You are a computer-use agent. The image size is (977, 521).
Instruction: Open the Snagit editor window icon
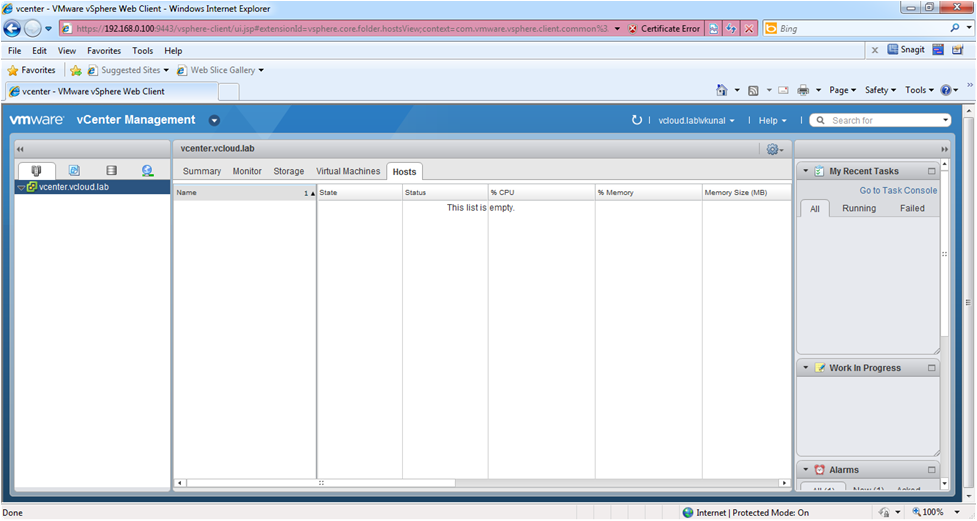[x=938, y=50]
